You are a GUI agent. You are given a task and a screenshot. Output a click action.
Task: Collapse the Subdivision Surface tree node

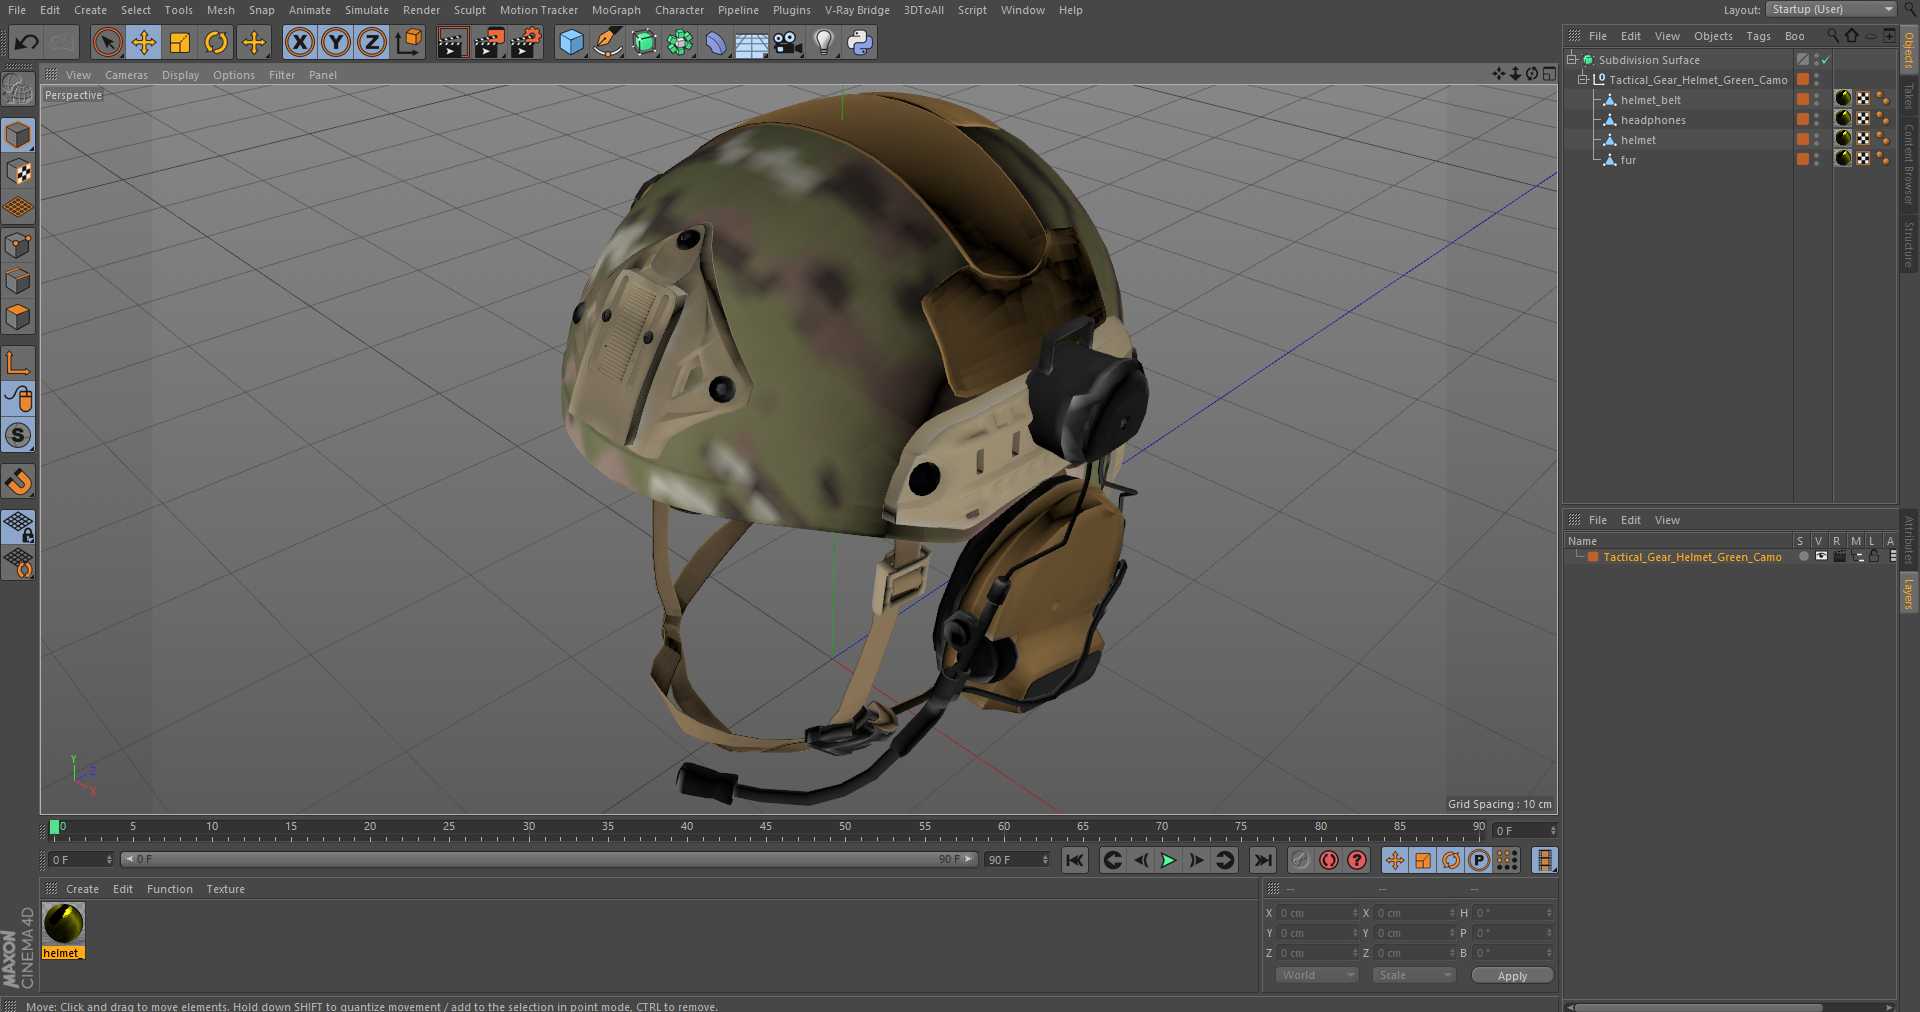coord(1572,59)
